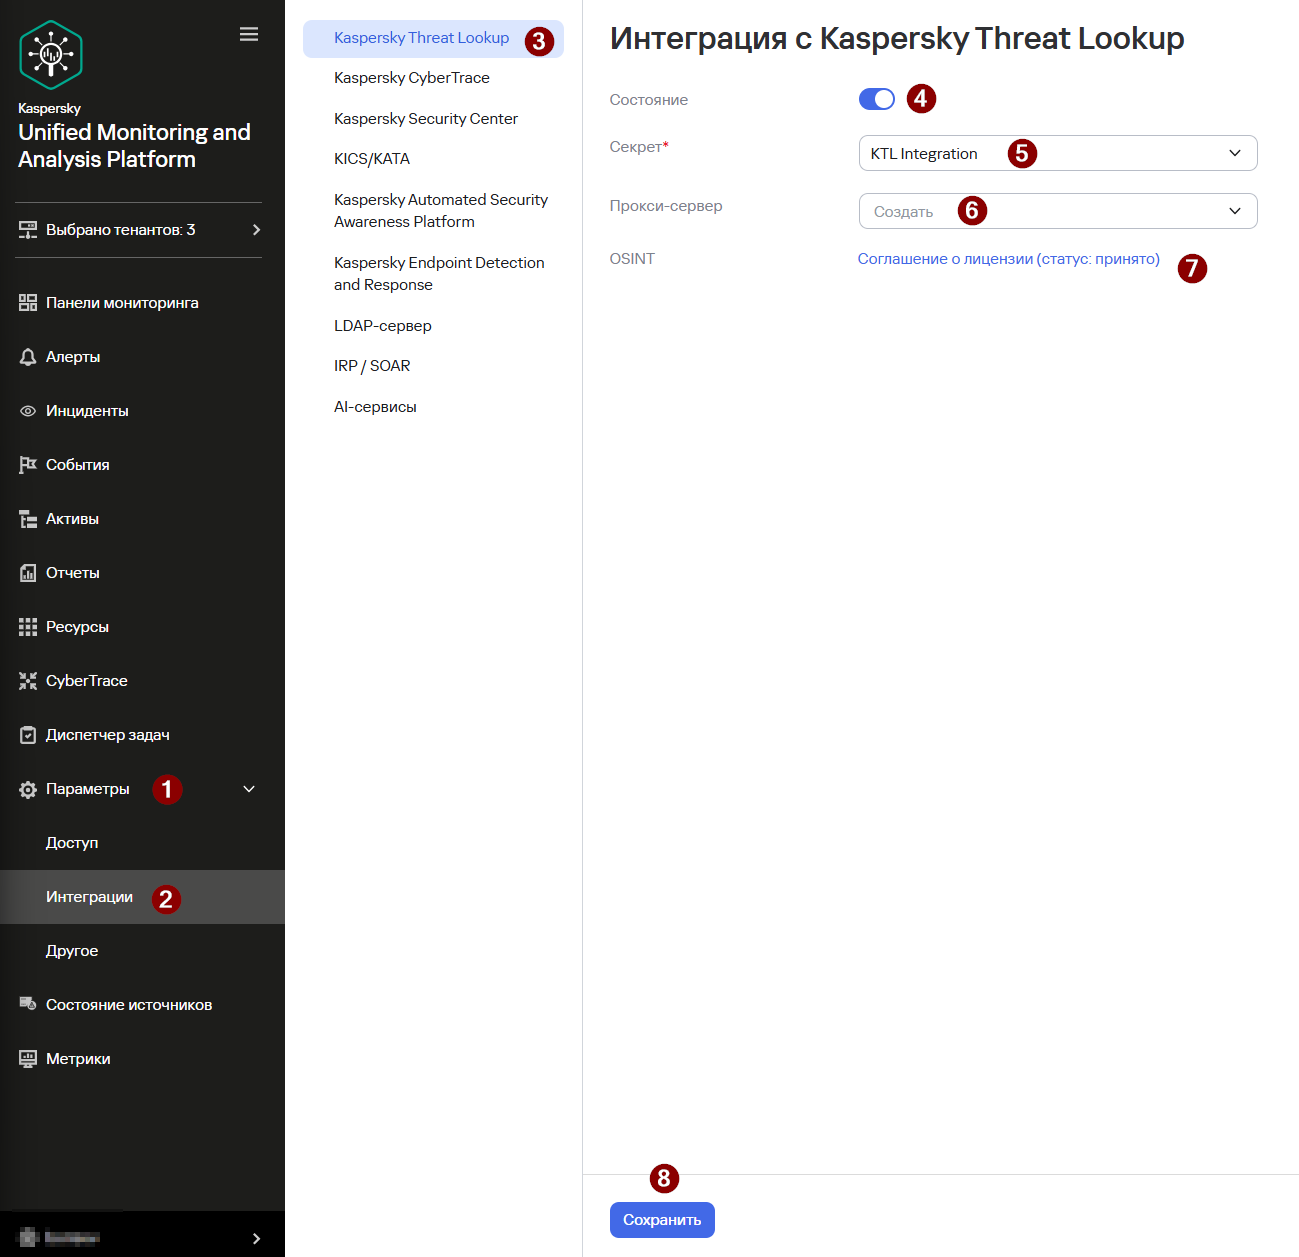Click the Kaspersky KUMA logo icon

51,55
